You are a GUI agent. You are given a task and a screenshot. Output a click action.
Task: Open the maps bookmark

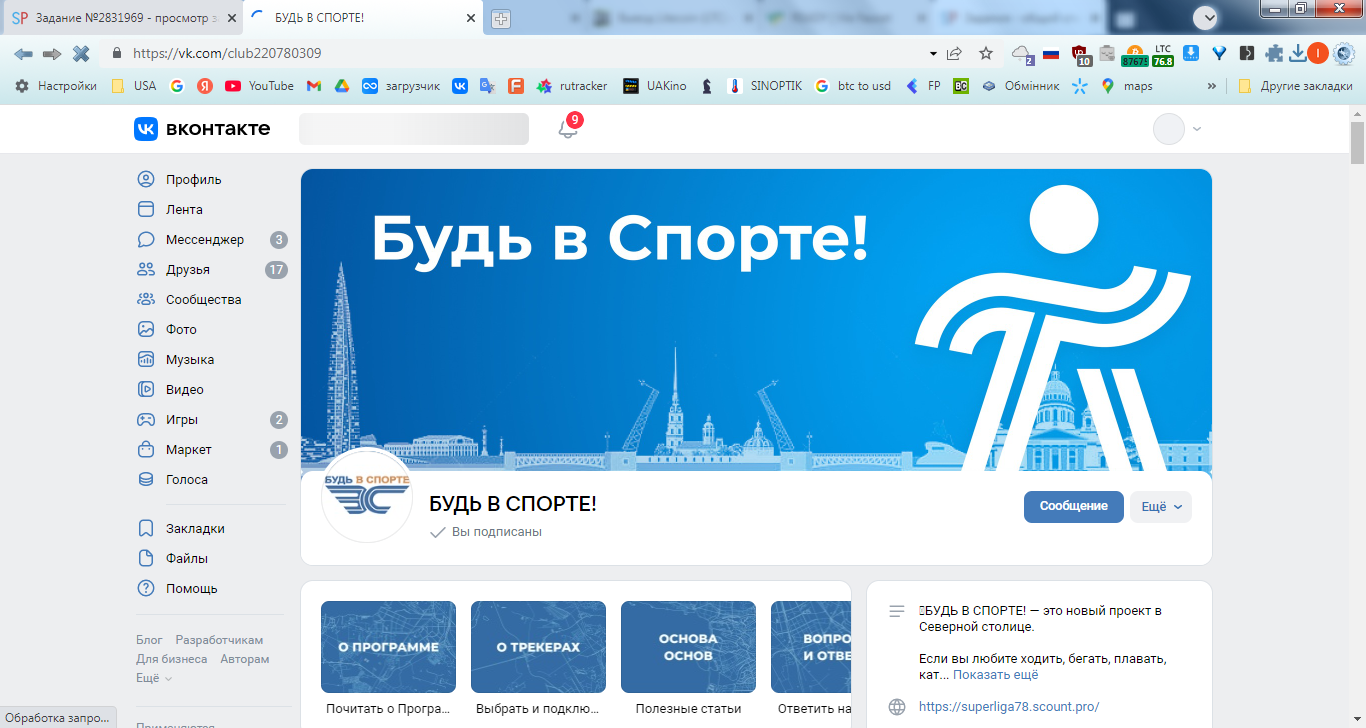pos(1127,86)
